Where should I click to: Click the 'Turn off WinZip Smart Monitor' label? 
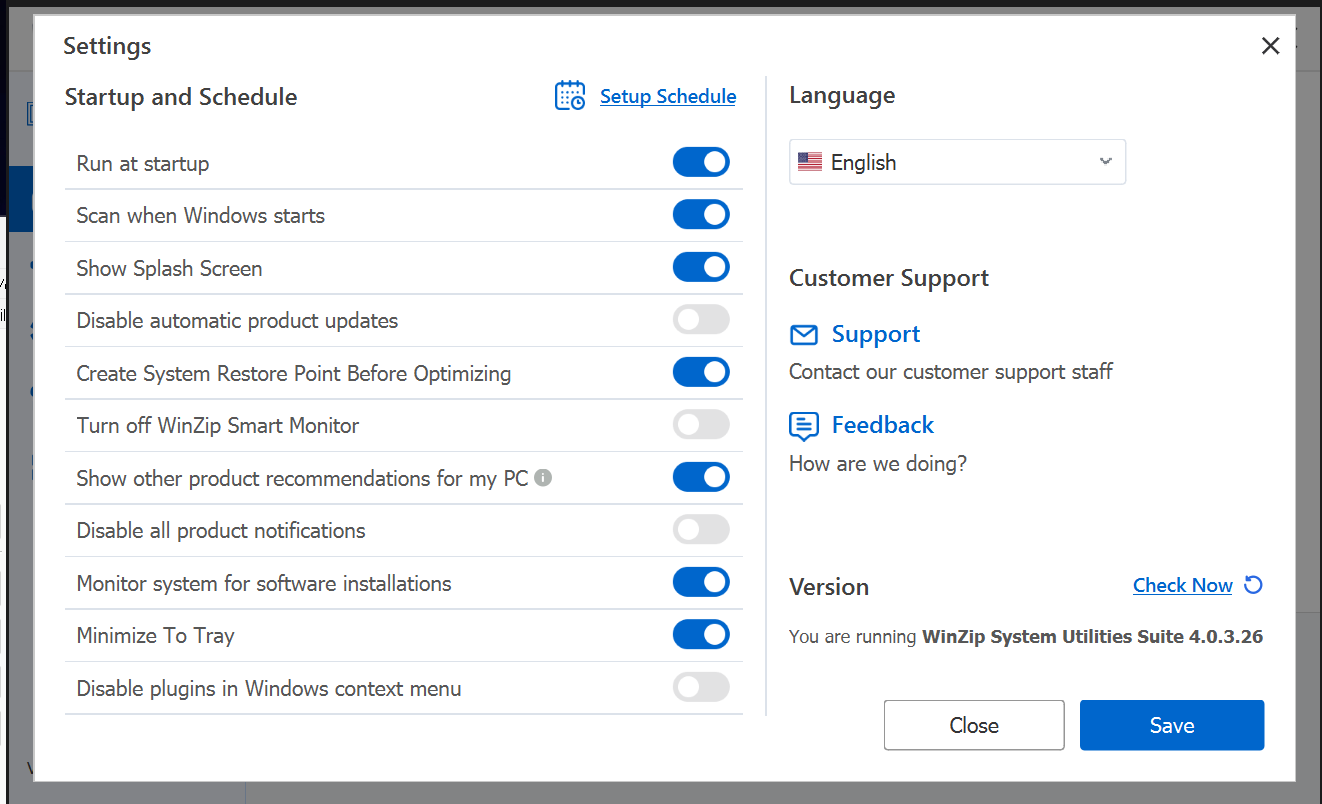pos(218,426)
